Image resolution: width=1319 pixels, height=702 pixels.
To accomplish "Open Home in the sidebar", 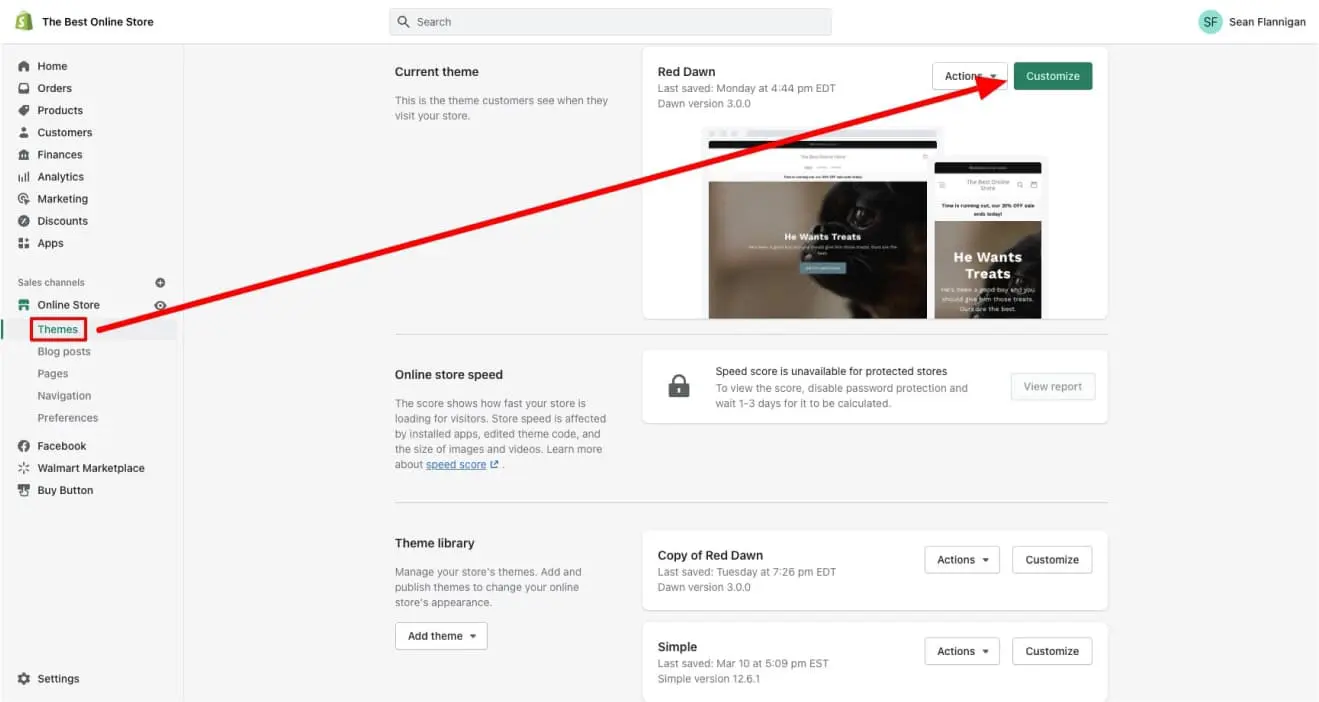I will pos(53,66).
